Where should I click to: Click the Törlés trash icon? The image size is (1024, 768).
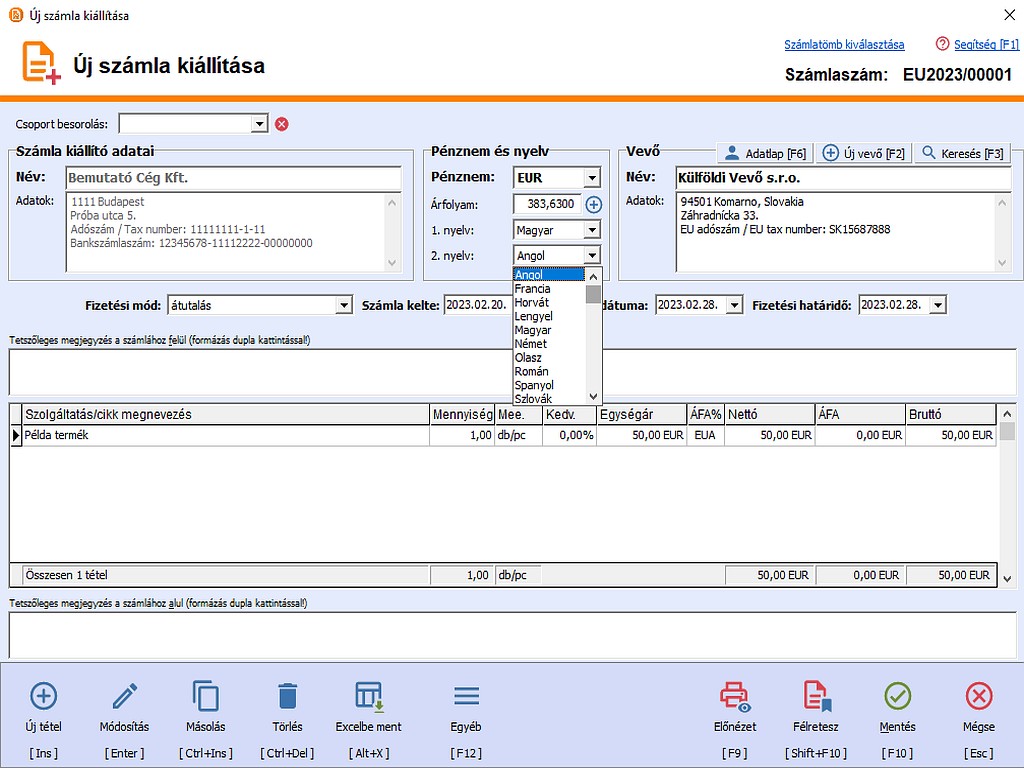point(287,696)
